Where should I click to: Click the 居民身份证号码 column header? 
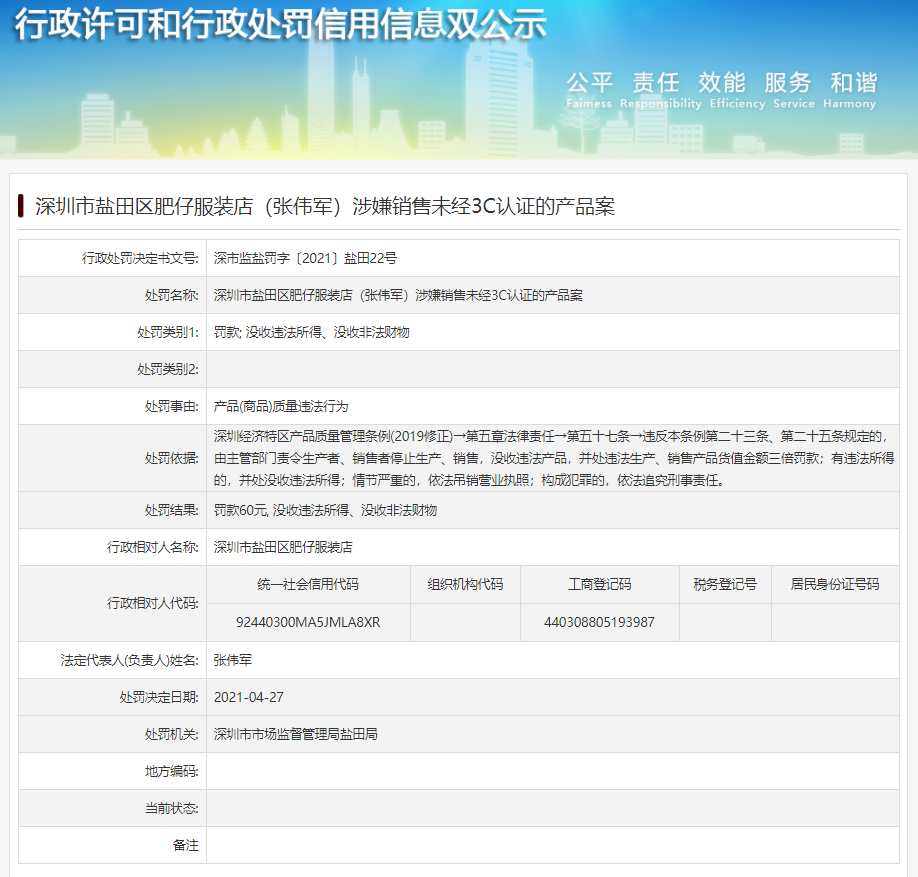[835, 584]
